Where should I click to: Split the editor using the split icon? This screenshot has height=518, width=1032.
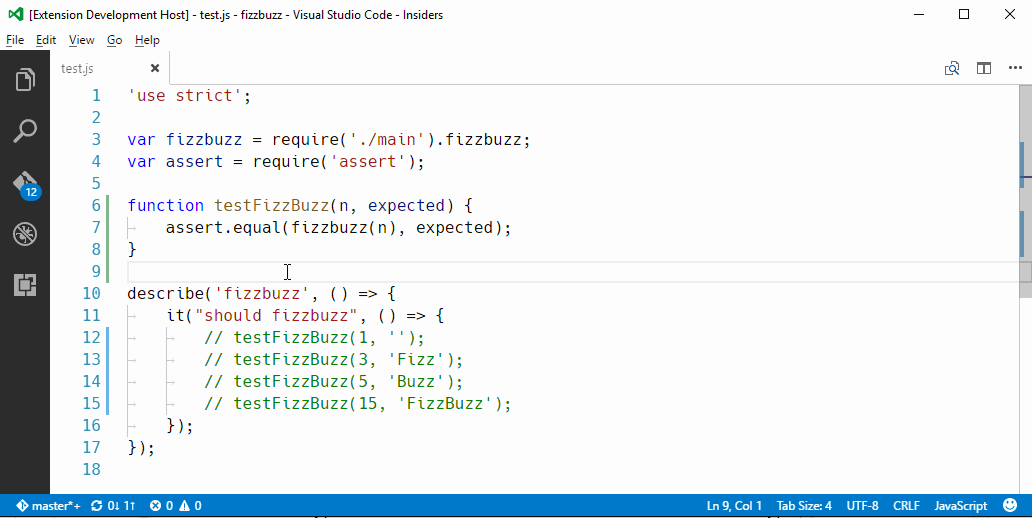pos(984,68)
